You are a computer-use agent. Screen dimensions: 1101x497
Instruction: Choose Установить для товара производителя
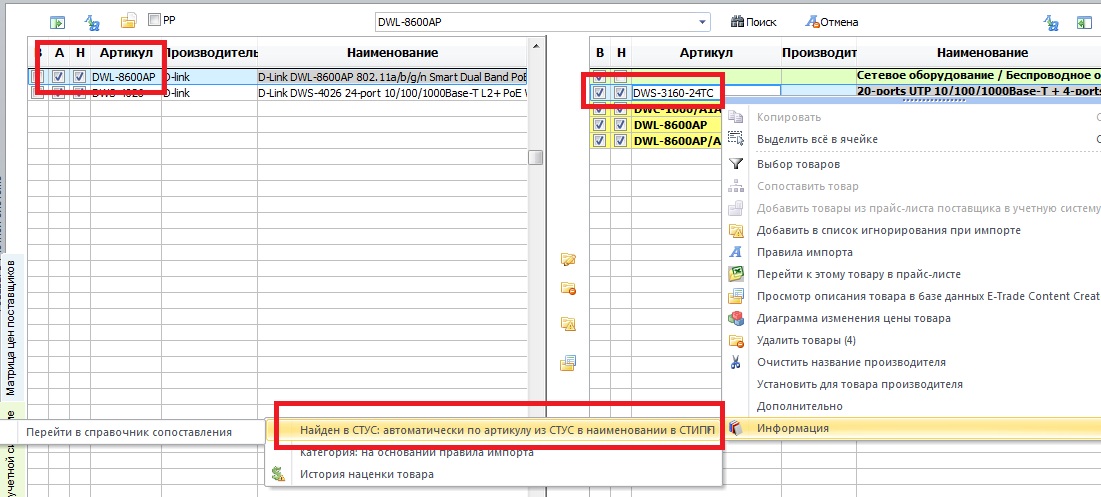(911, 385)
